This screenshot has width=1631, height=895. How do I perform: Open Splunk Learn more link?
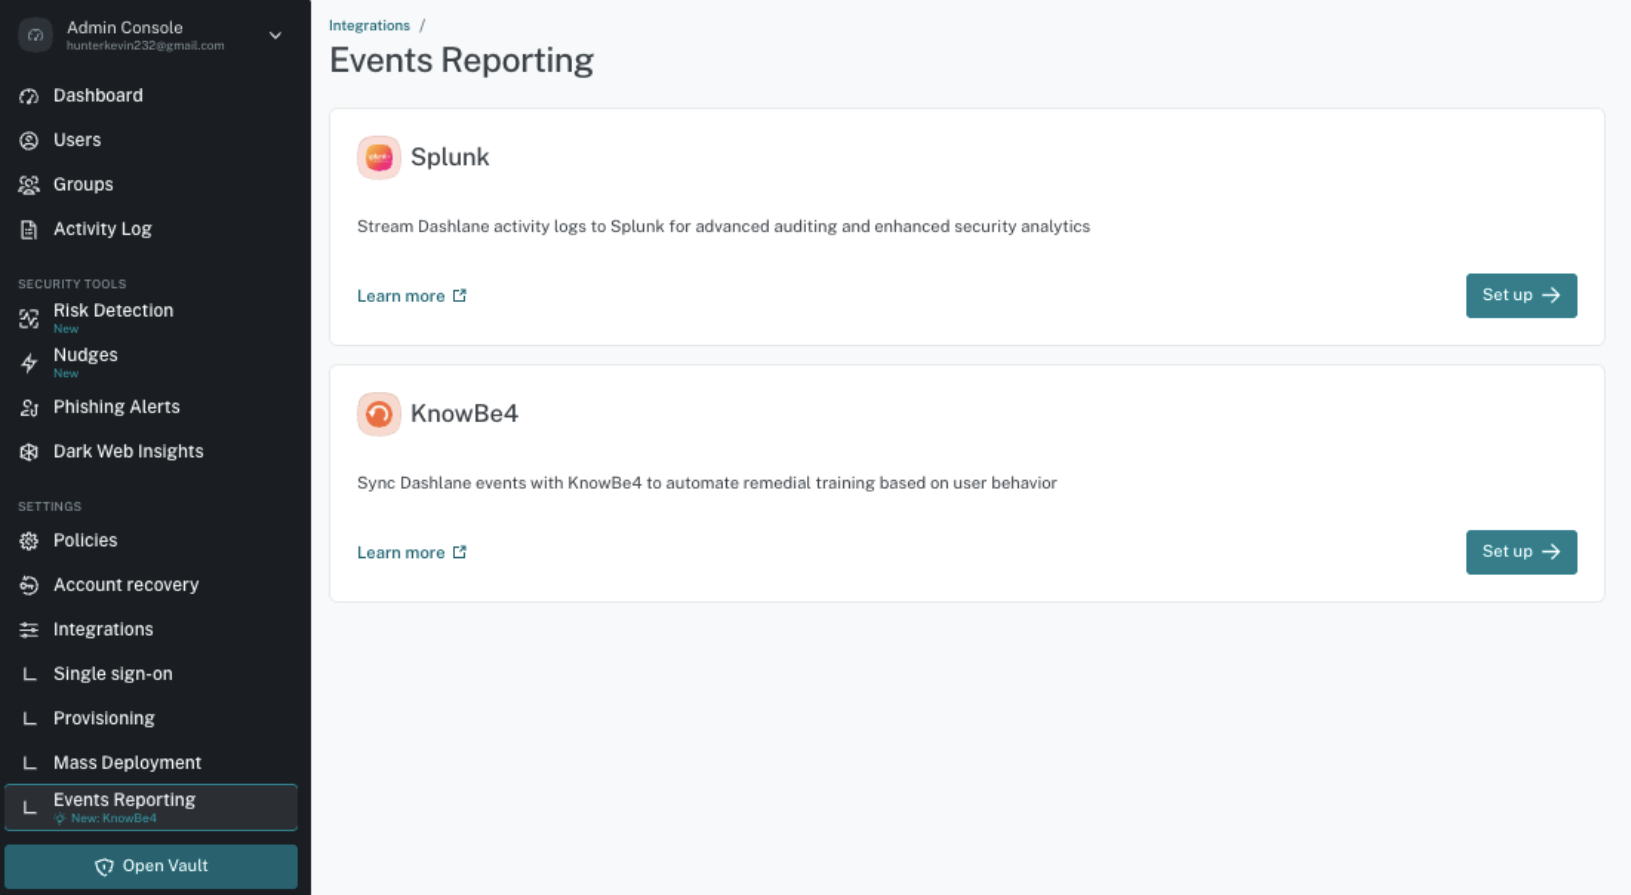click(x=412, y=296)
